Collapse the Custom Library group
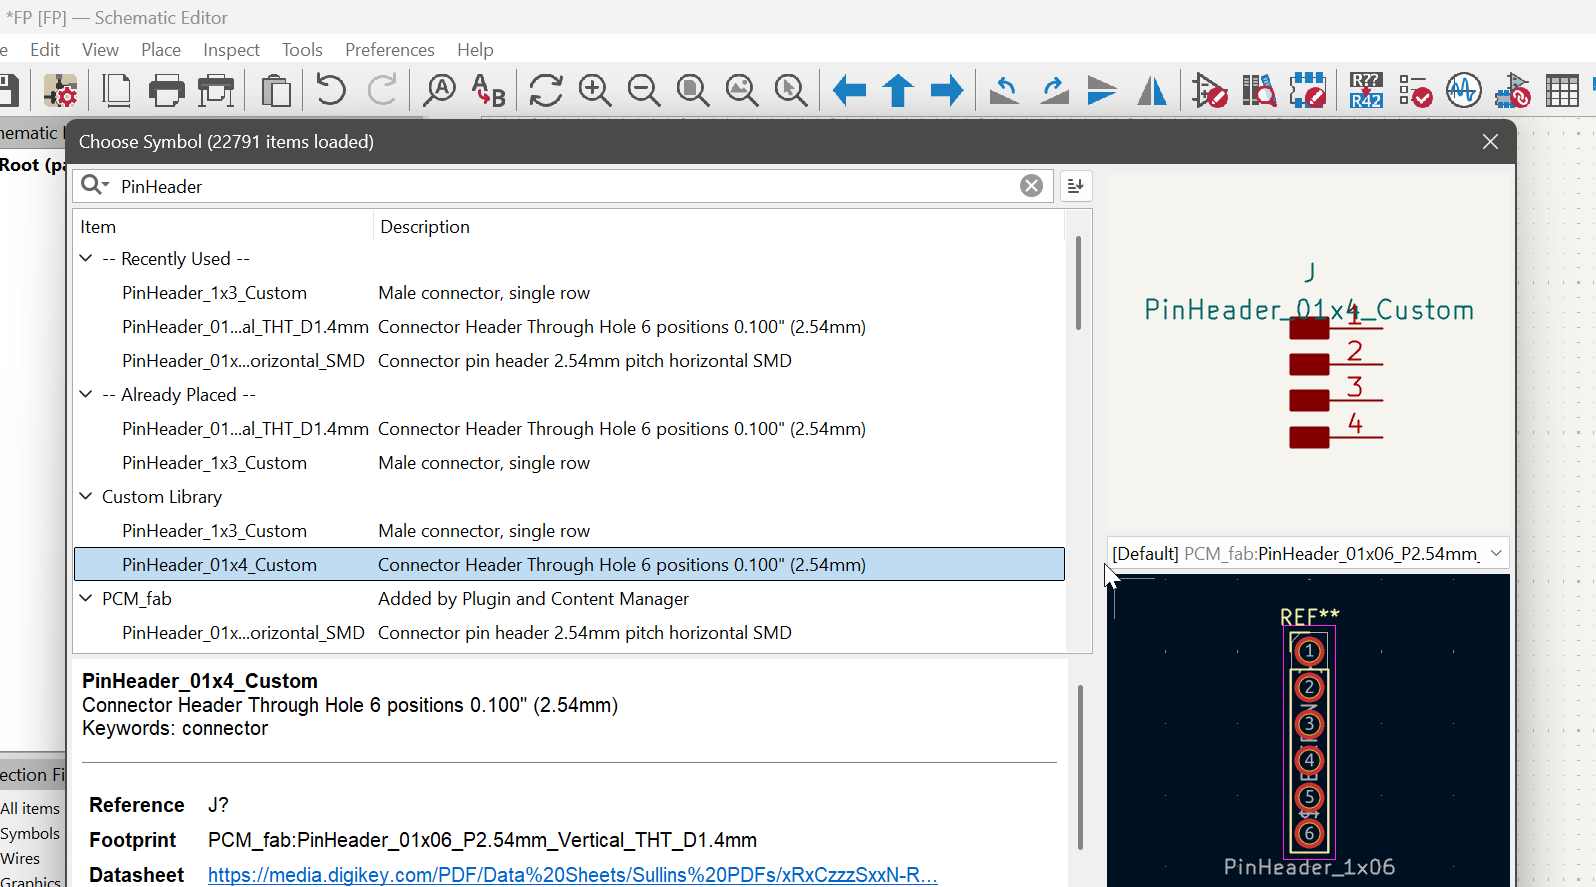The image size is (1596, 887). (x=86, y=496)
